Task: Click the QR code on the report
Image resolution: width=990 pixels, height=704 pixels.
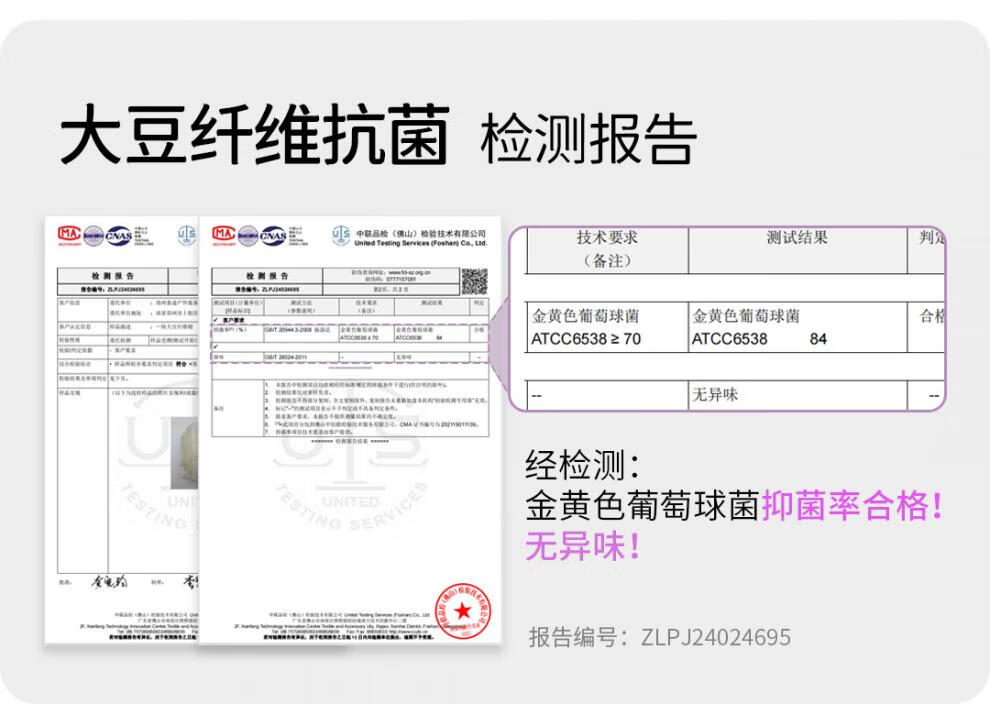Action: [474, 282]
